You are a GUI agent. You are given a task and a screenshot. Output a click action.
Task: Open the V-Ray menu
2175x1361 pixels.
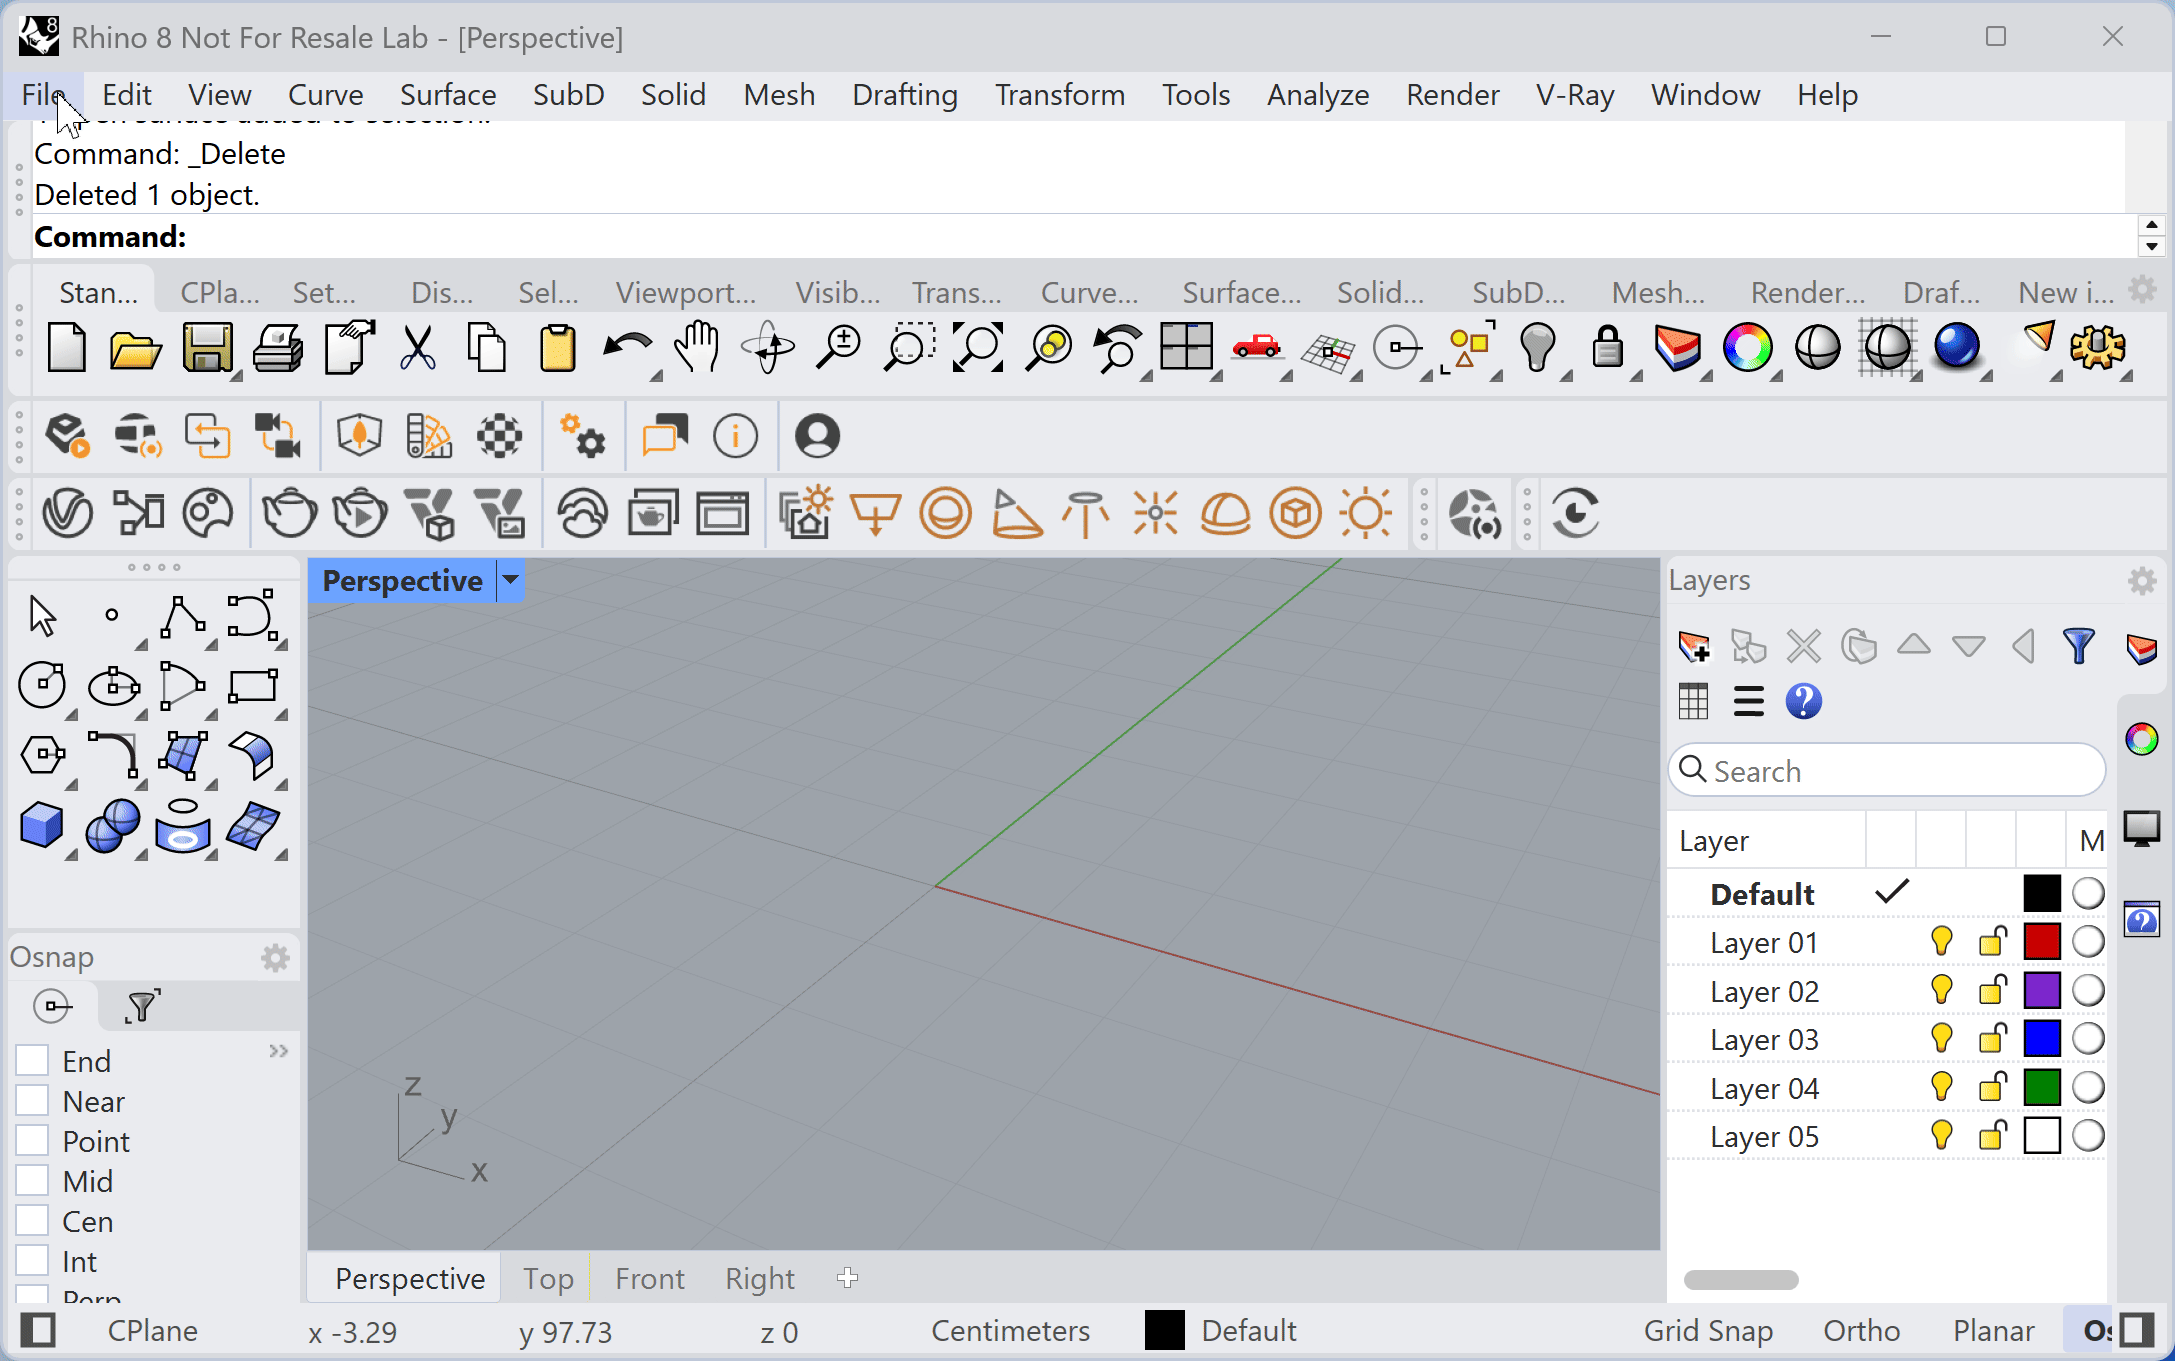point(1575,95)
